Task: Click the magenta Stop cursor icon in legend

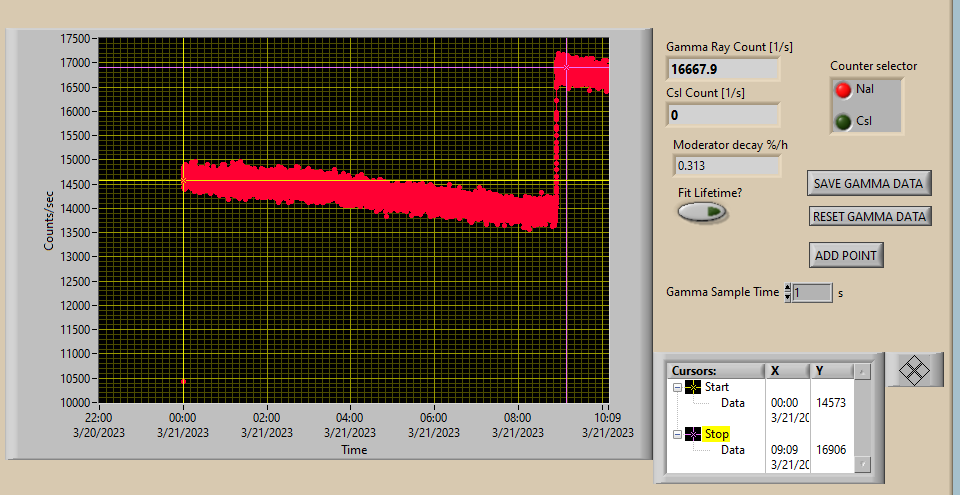Action: [x=693, y=434]
